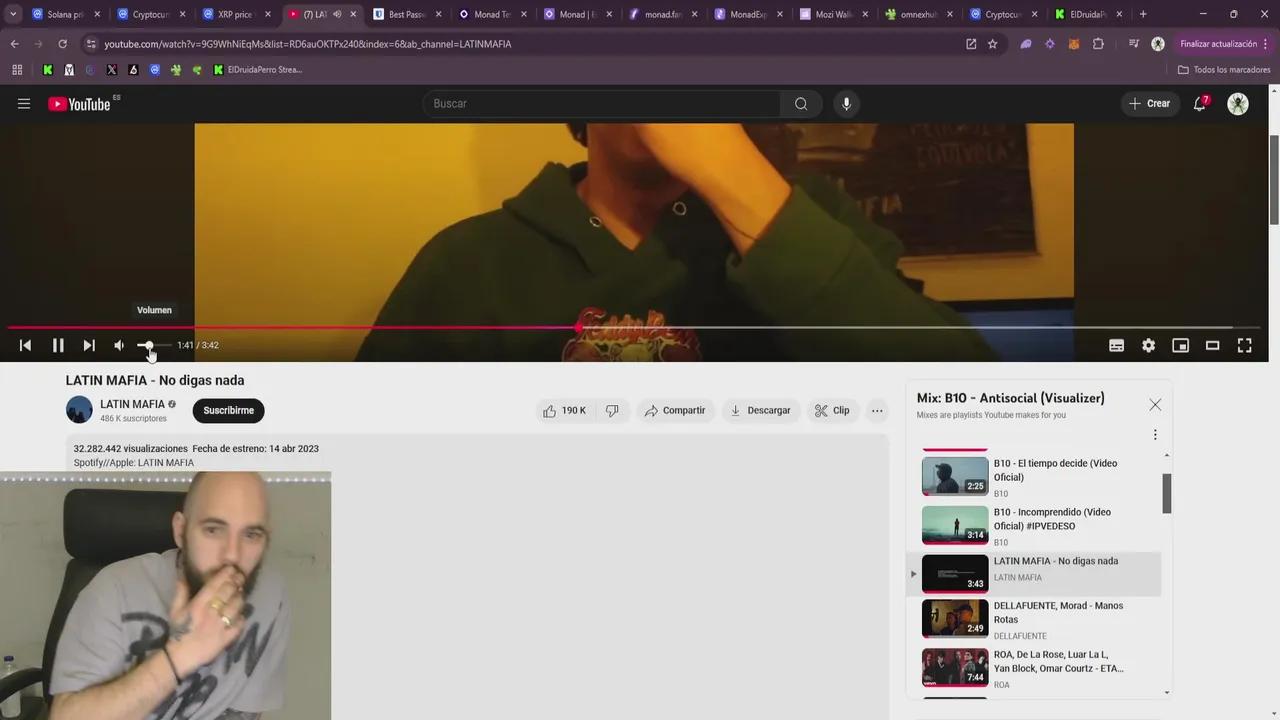Open the ElDruidaPerro Strea... bookmark

click(258, 70)
